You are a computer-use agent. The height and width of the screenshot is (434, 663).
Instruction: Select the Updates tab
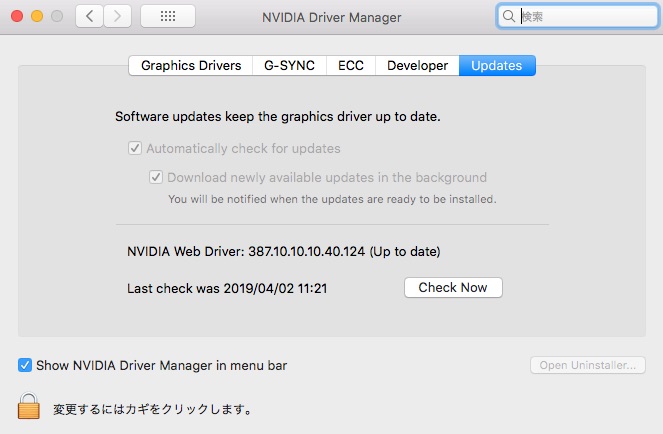point(497,66)
